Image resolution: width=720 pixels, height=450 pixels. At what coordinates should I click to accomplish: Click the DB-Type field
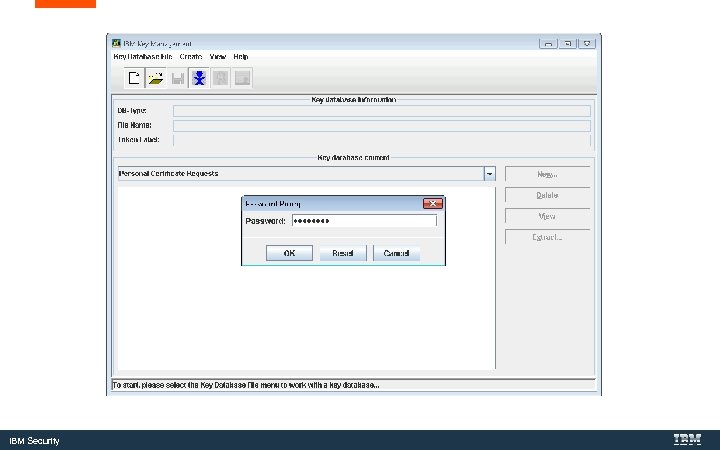click(x=382, y=111)
